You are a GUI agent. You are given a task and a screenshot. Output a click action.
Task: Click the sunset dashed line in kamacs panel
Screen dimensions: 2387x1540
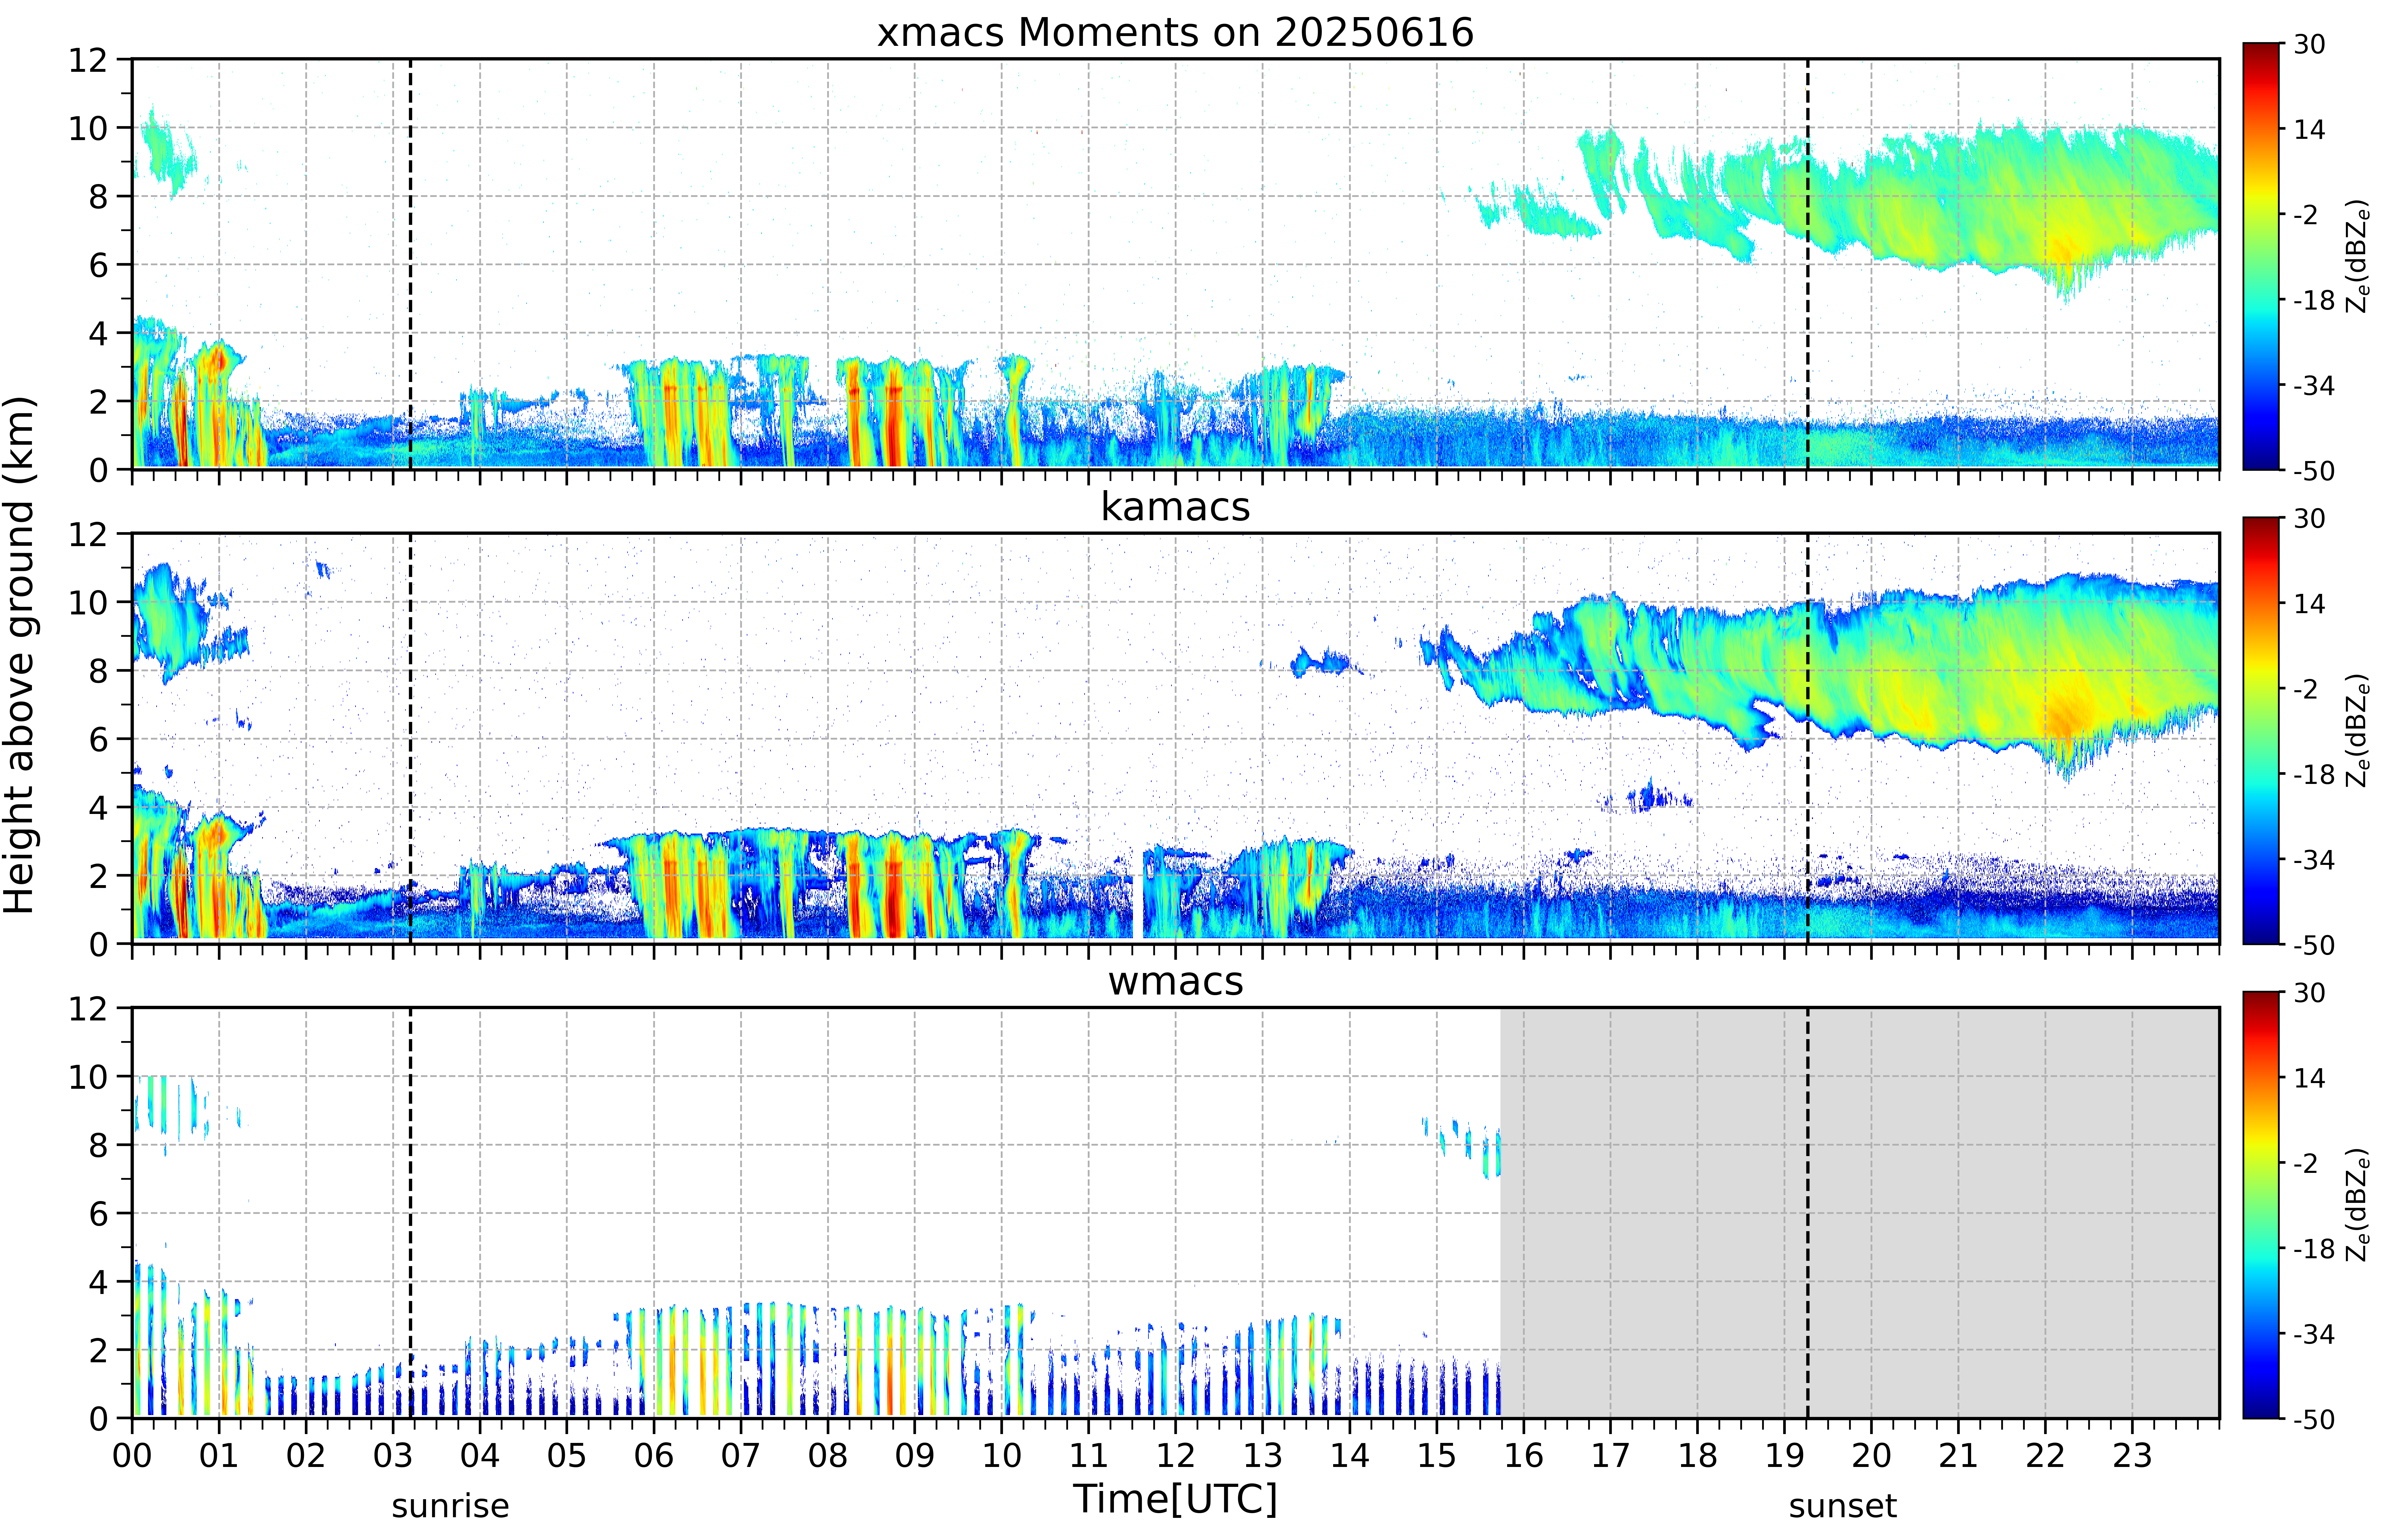(1808, 738)
